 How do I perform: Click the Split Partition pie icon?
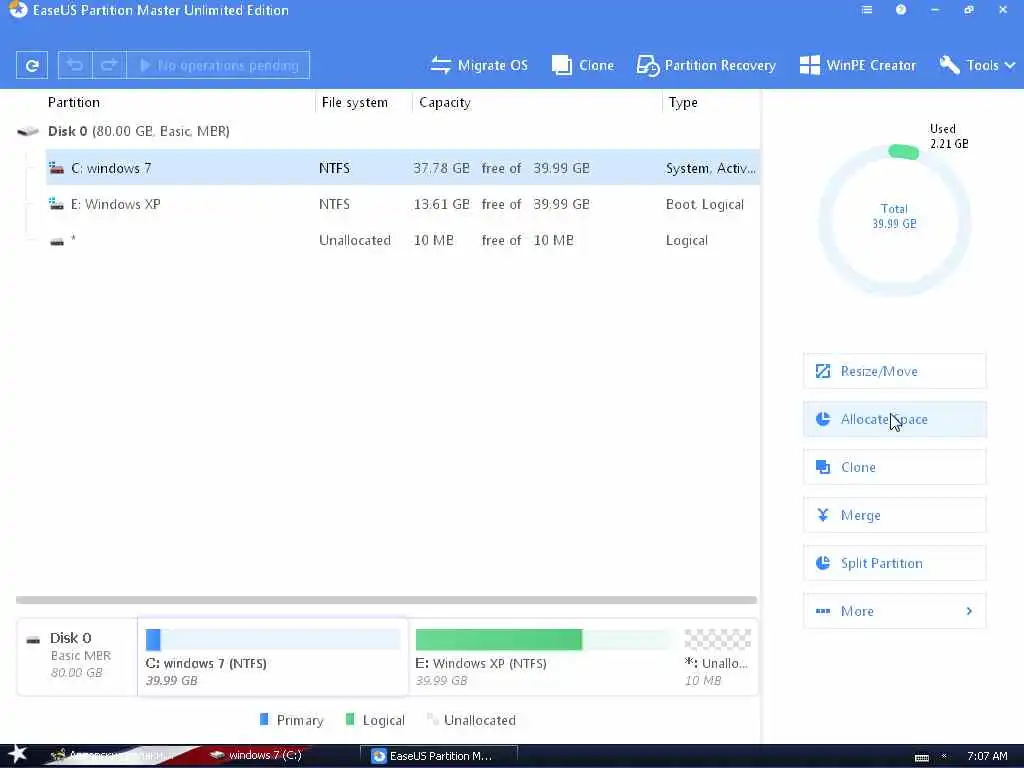[823, 563]
